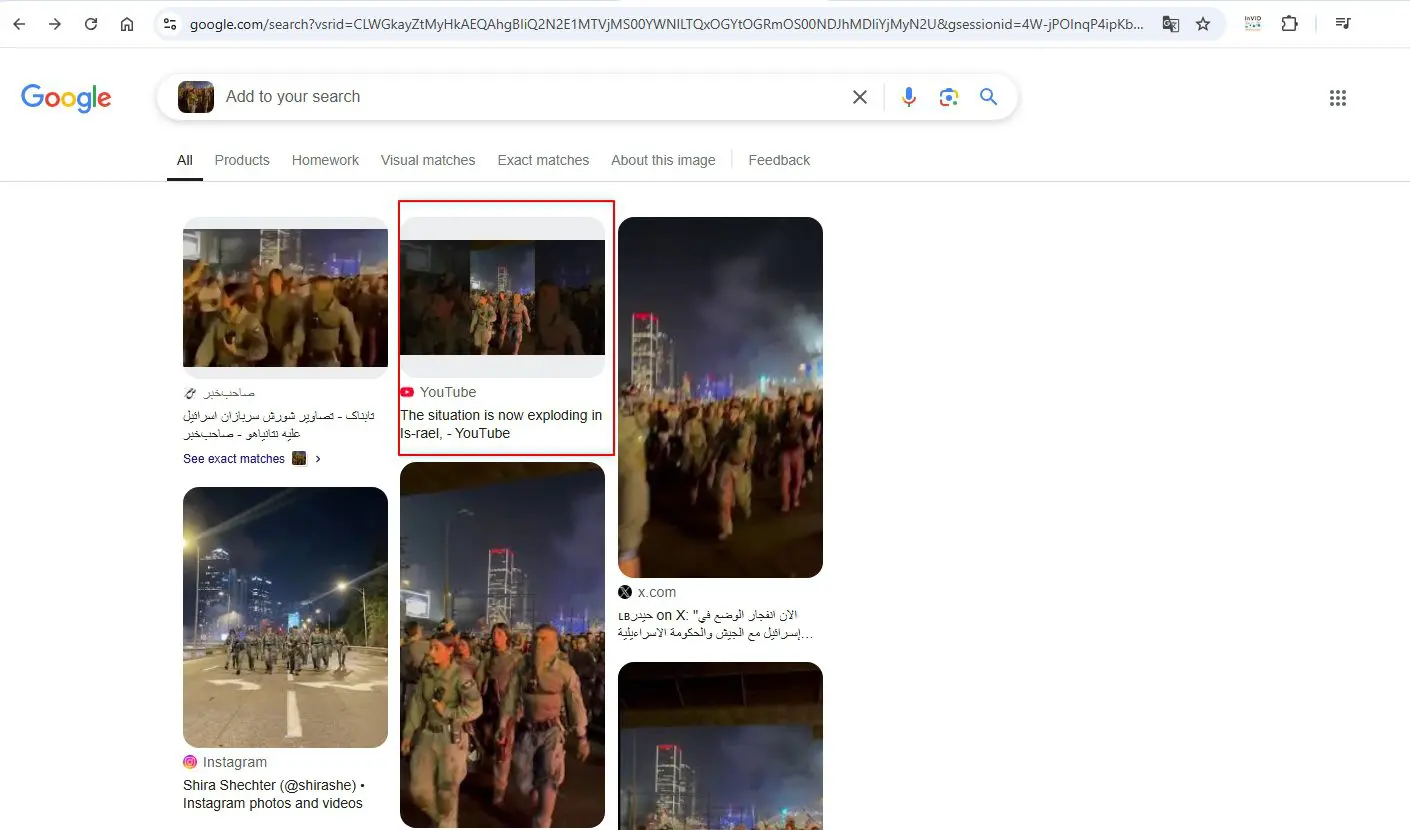Open the About this image tab
Screen dimensions: 1410x830
663,160
